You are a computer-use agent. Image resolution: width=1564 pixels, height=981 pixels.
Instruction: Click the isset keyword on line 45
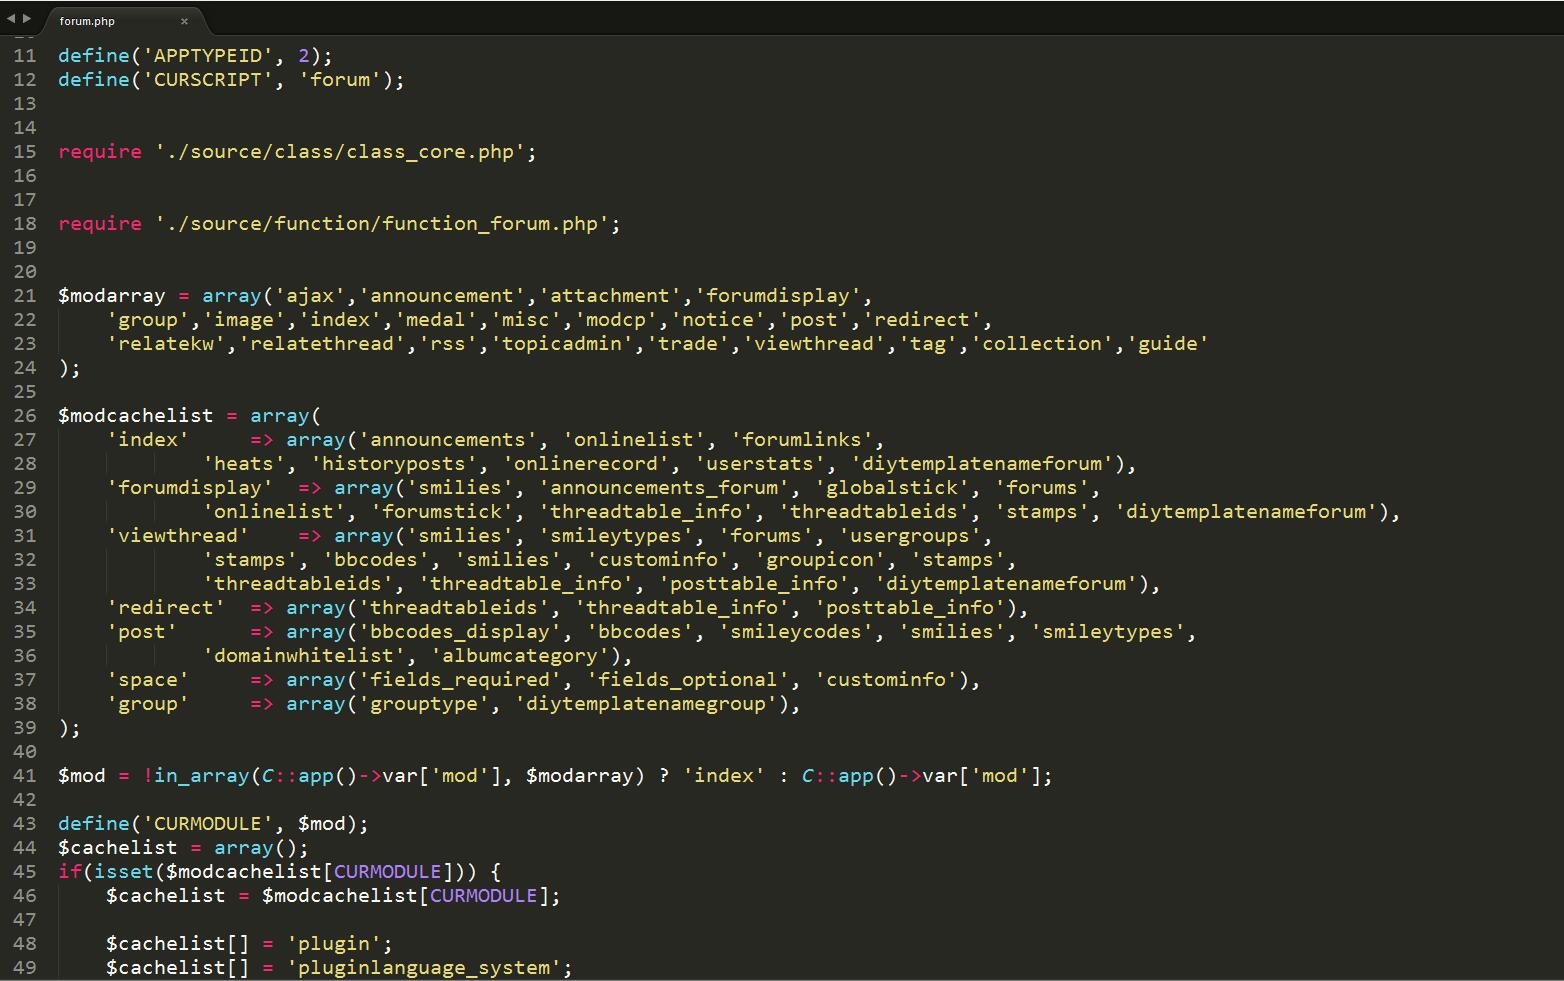click(x=123, y=872)
